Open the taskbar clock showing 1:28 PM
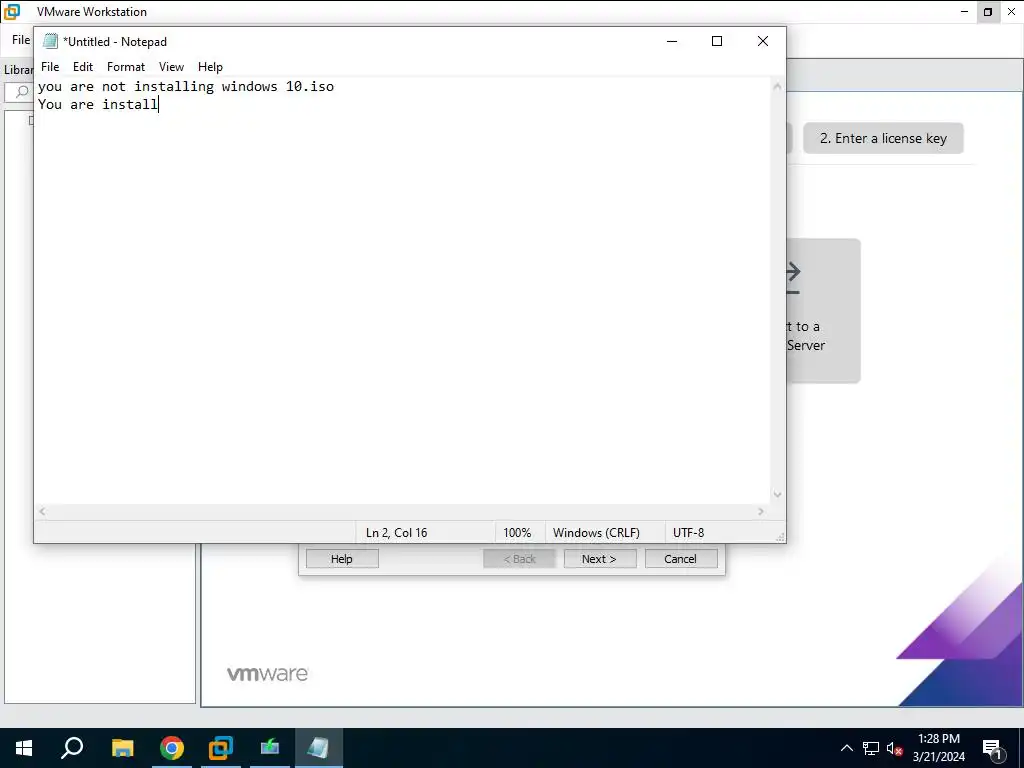The image size is (1024, 768). point(939,748)
